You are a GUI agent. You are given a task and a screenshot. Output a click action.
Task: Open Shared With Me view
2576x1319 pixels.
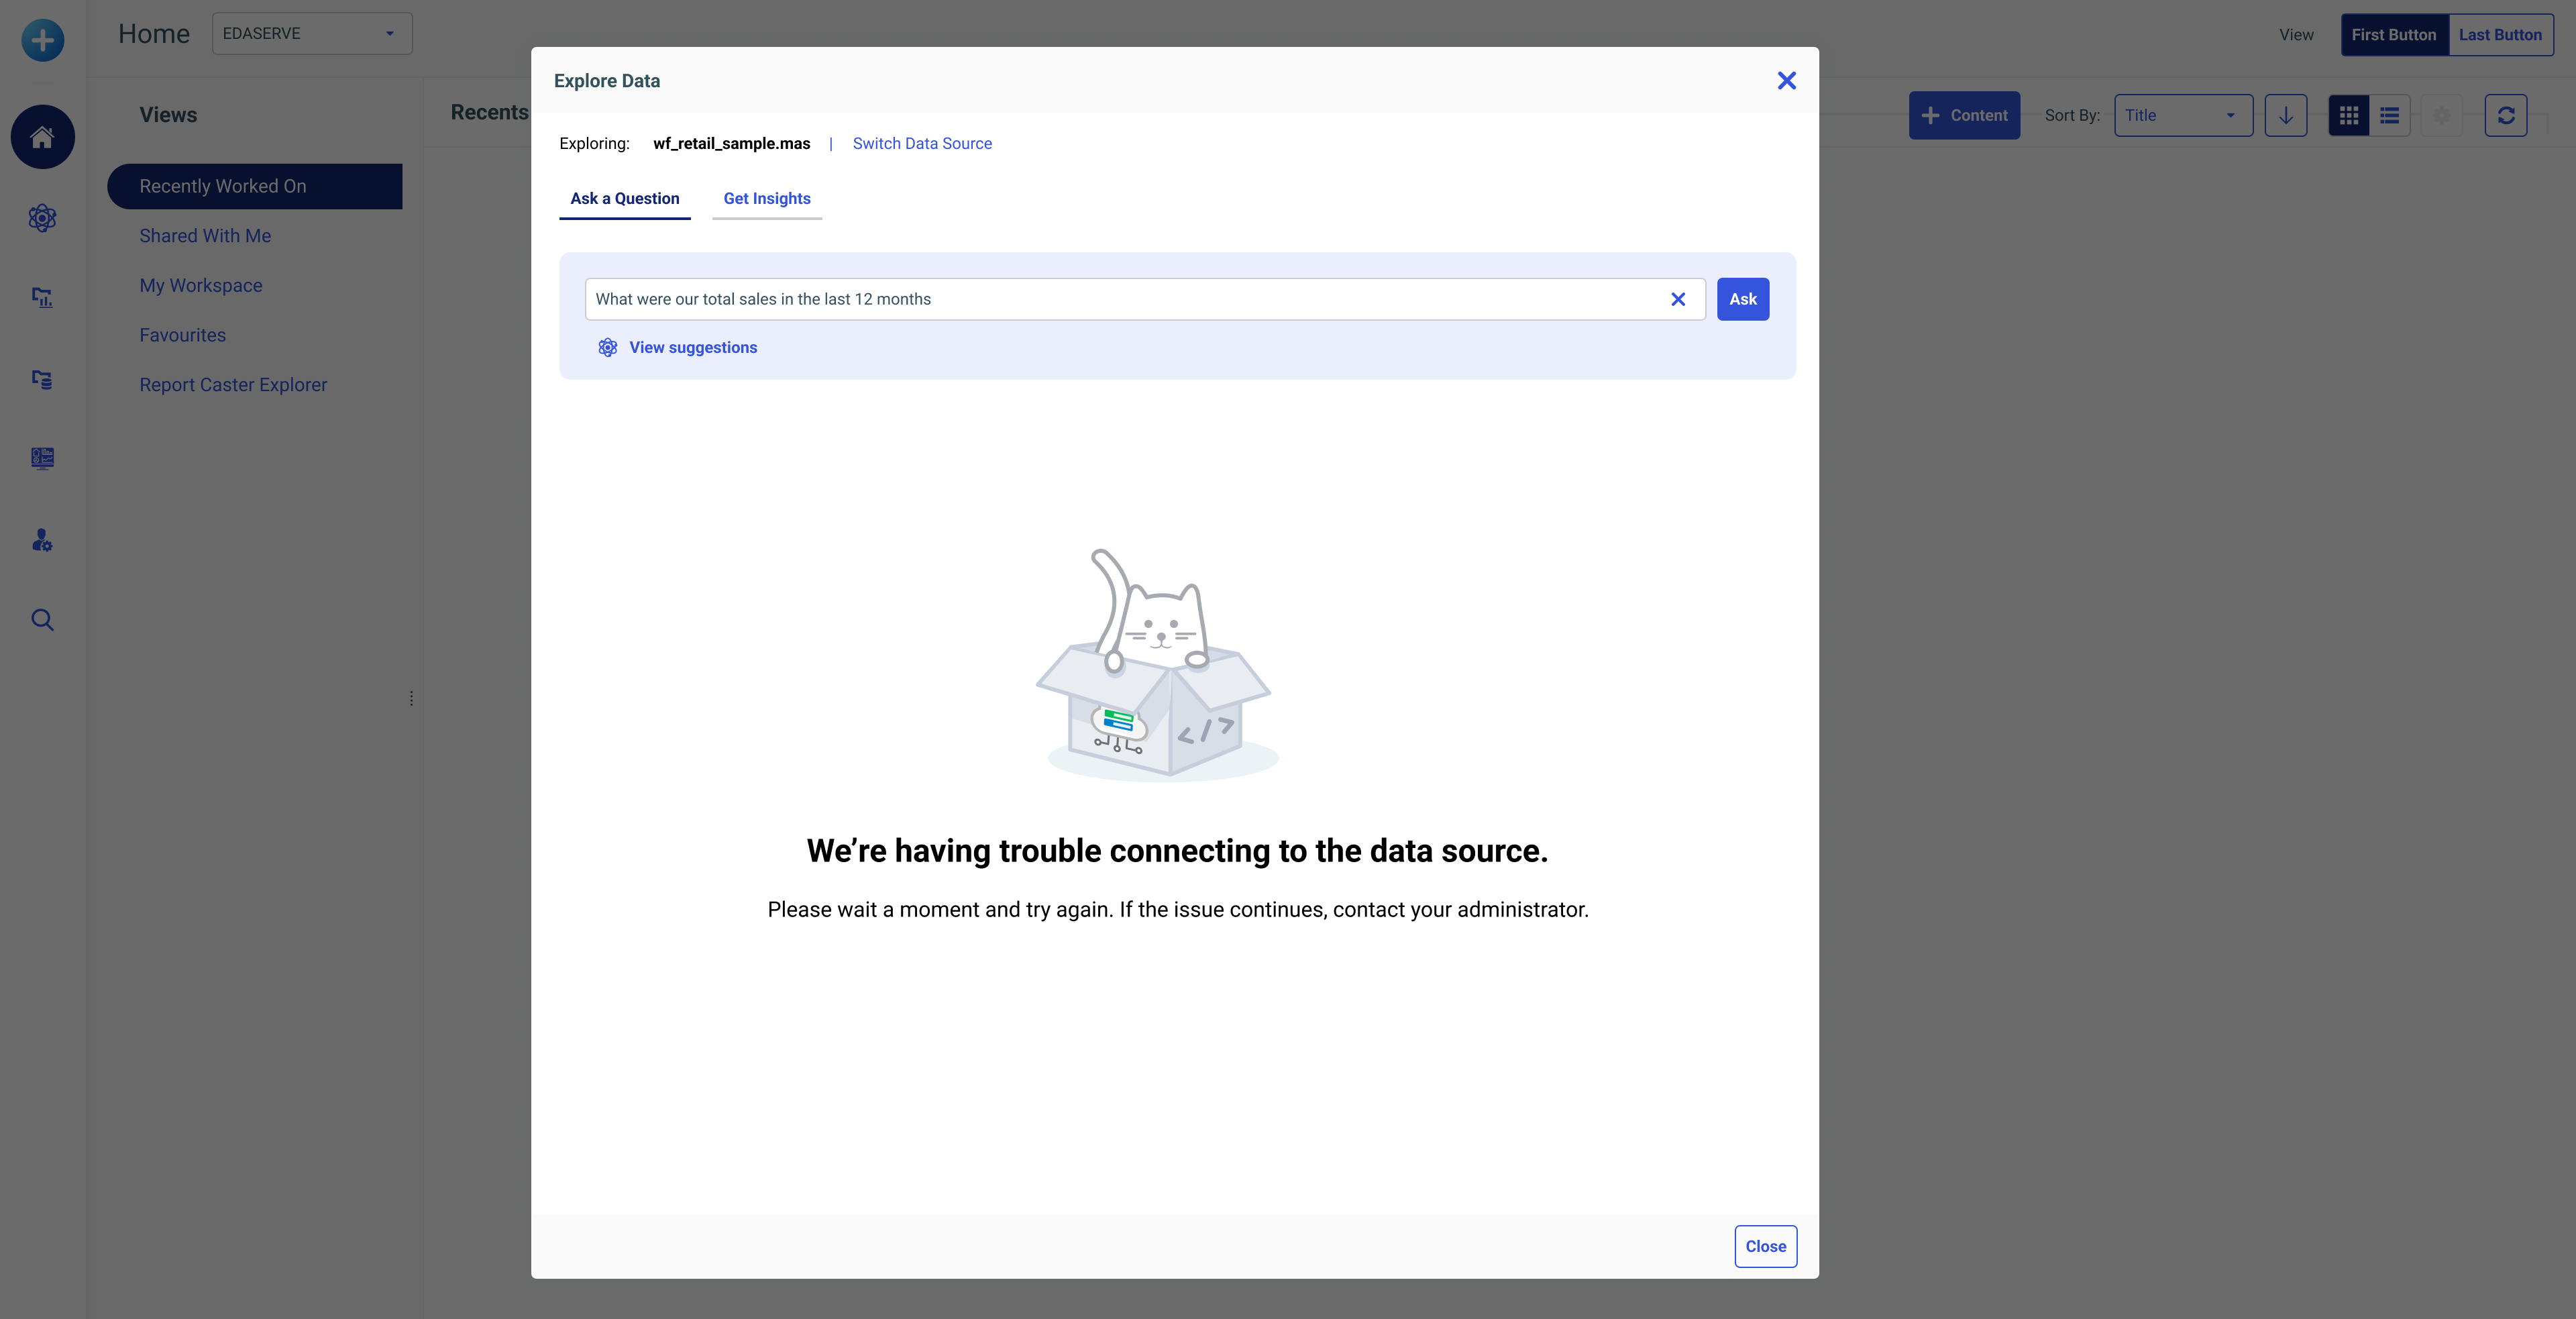click(x=205, y=236)
